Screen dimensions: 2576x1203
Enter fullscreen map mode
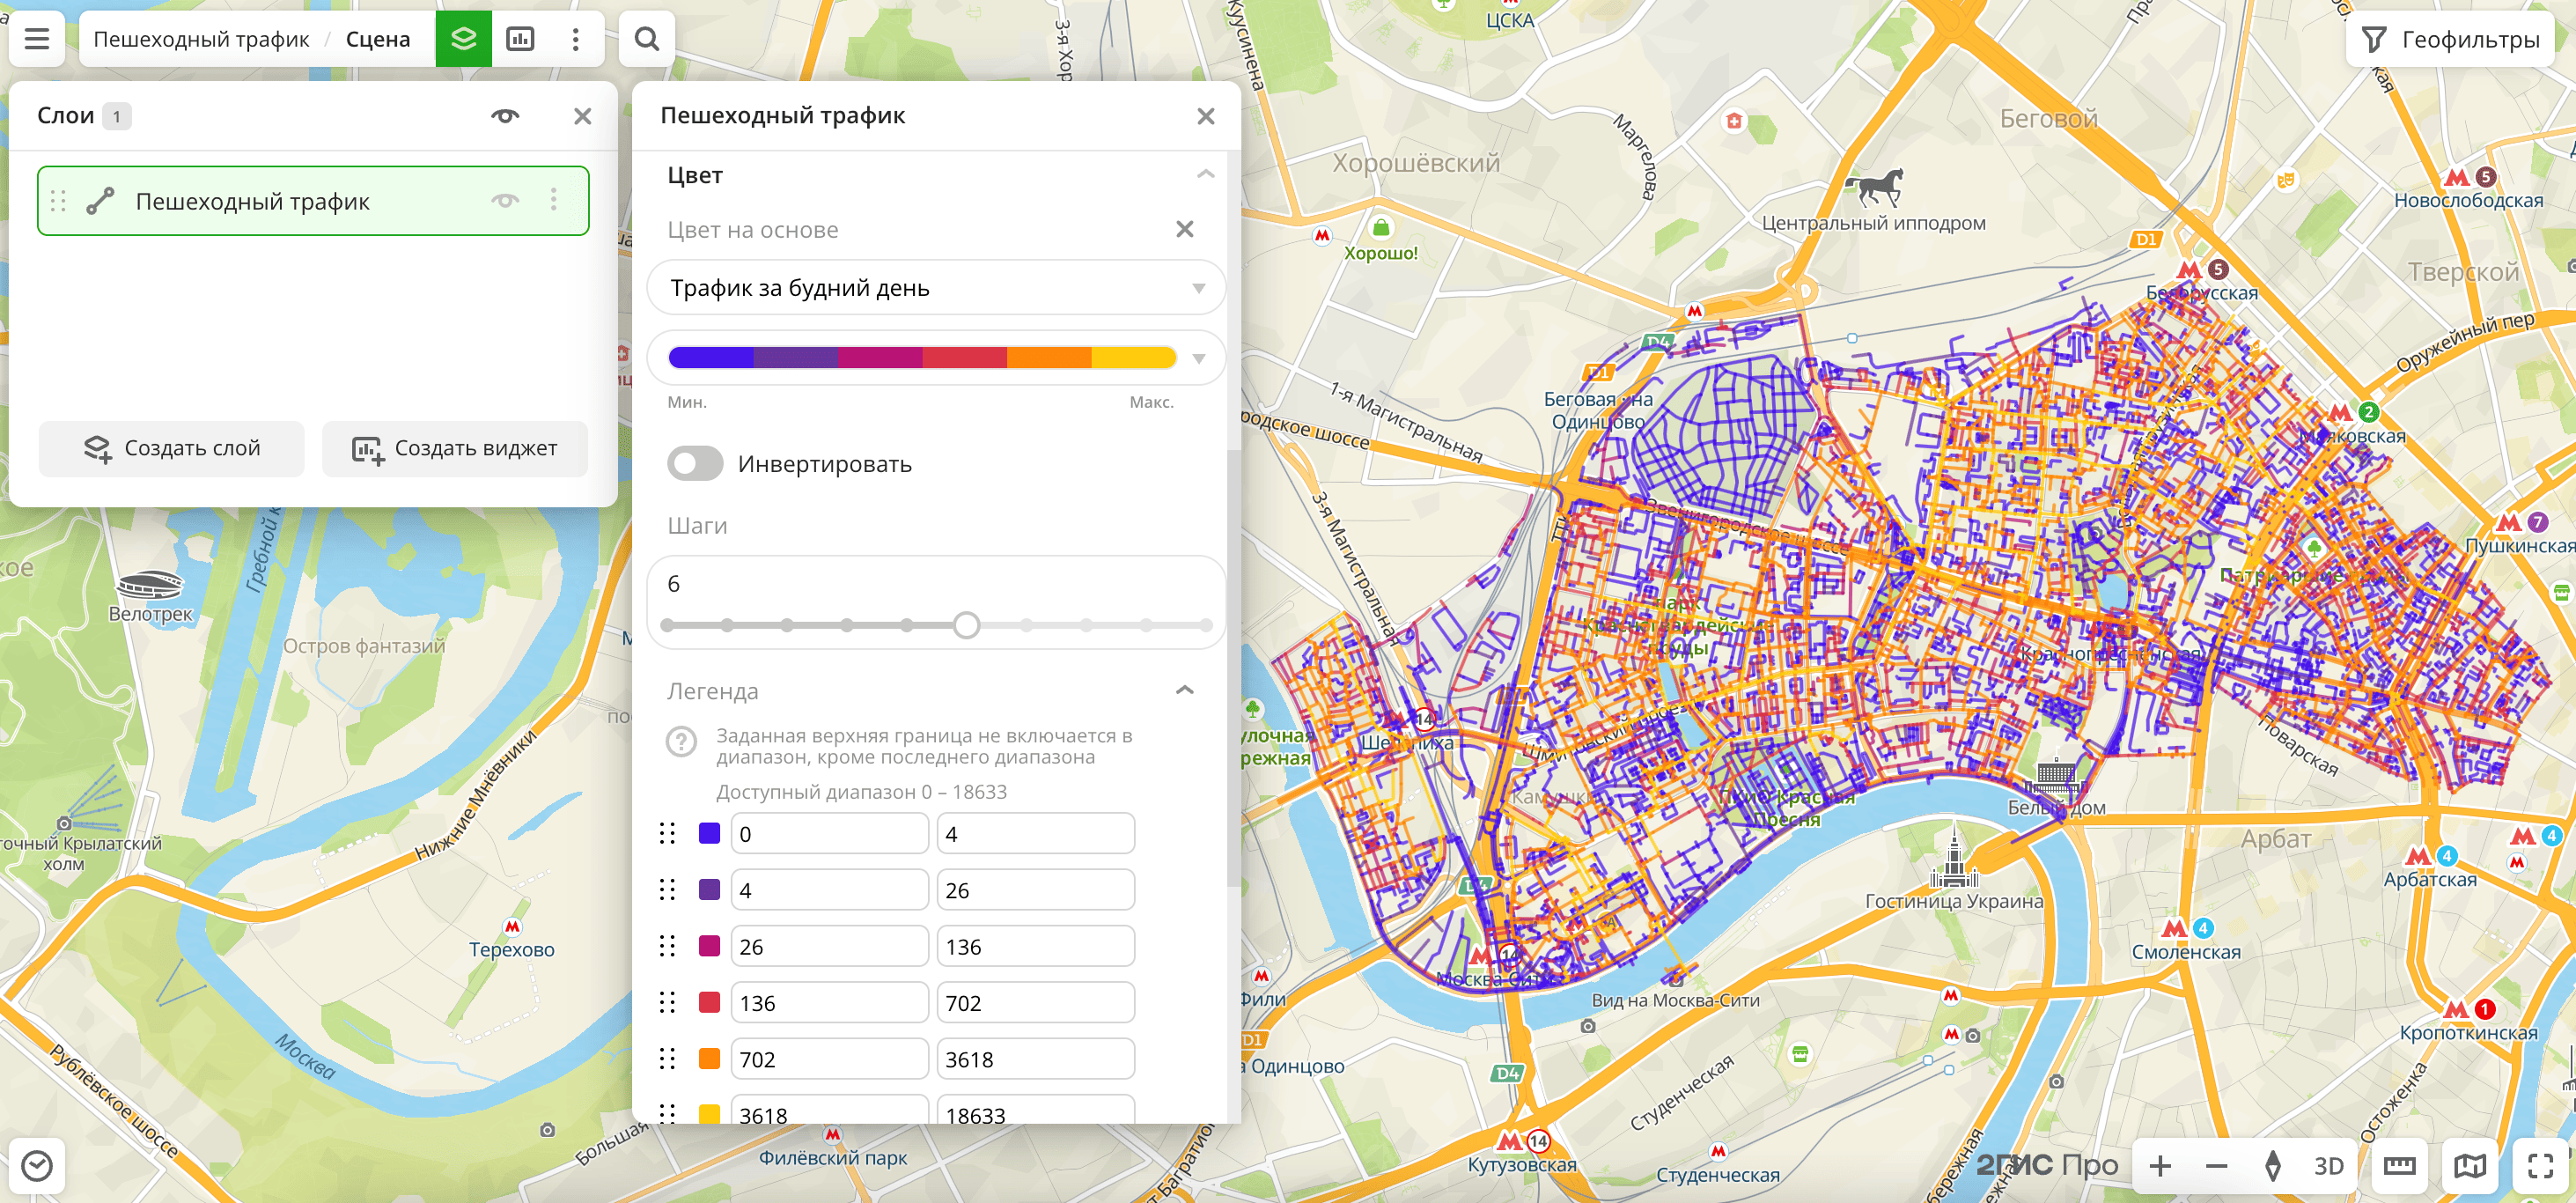tap(2540, 1165)
